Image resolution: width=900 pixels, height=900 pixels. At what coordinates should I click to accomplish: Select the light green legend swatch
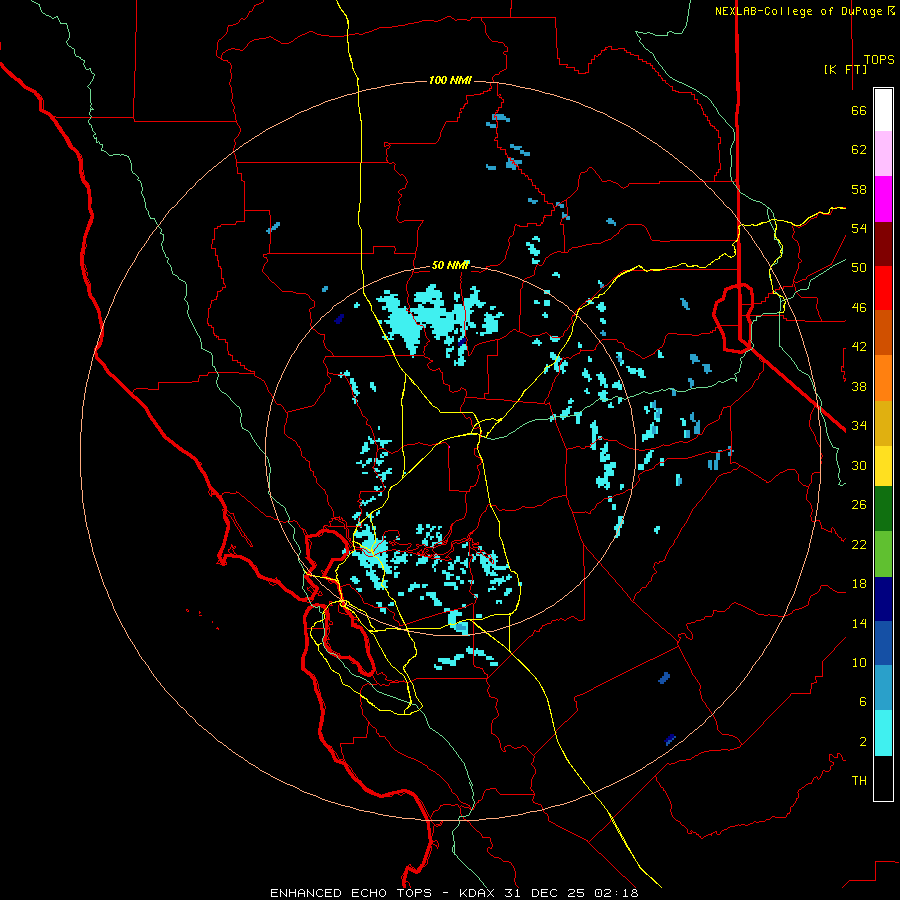[x=883, y=554]
